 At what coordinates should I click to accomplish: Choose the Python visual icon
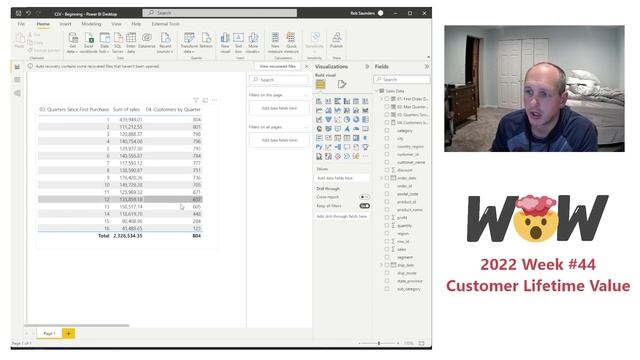(319, 147)
